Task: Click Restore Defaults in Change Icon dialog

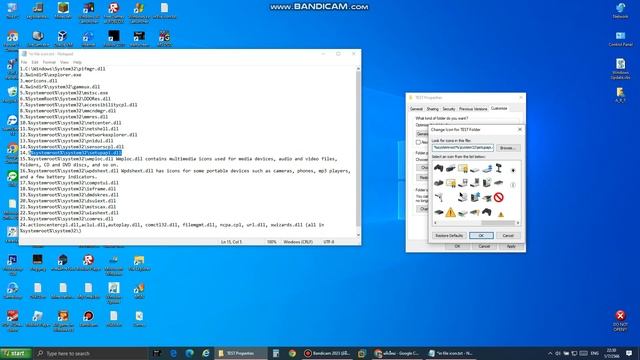Action: pos(449,236)
